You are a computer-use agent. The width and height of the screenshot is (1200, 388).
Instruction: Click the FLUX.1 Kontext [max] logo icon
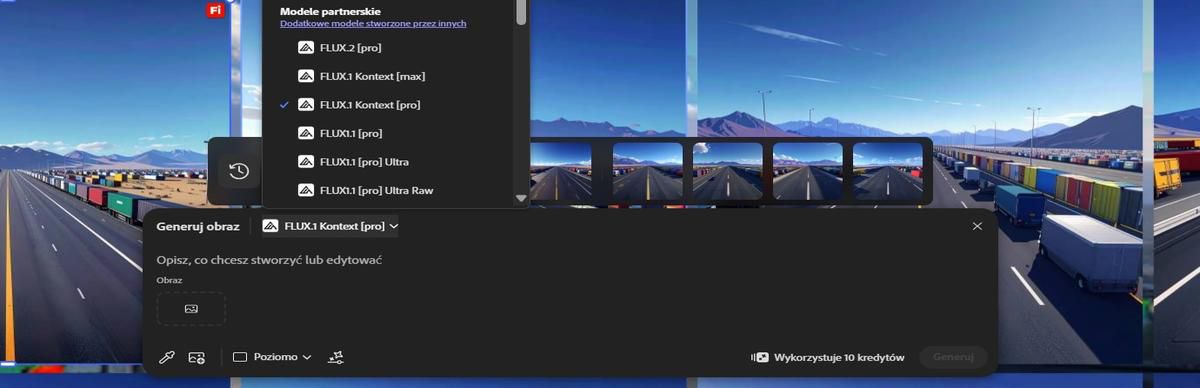(306, 76)
